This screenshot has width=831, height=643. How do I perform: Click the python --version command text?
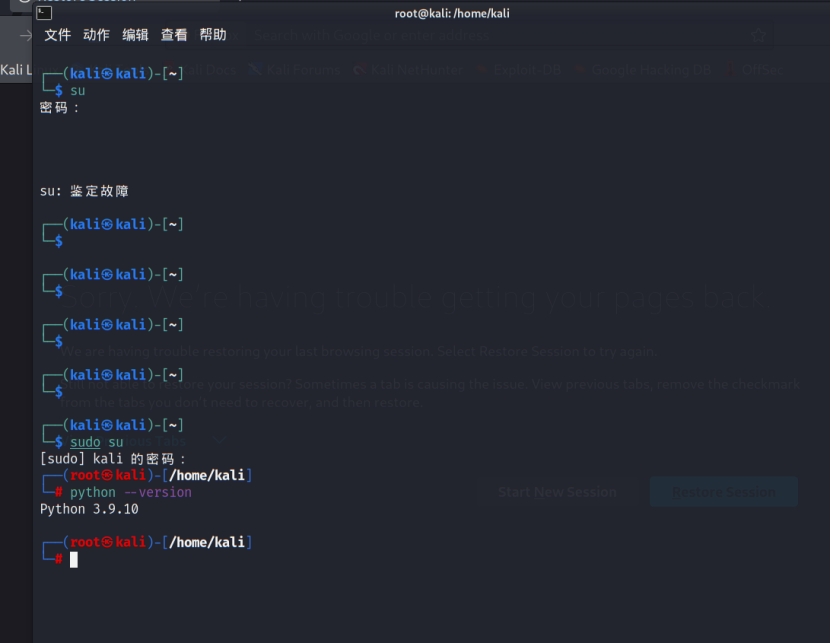pos(131,492)
